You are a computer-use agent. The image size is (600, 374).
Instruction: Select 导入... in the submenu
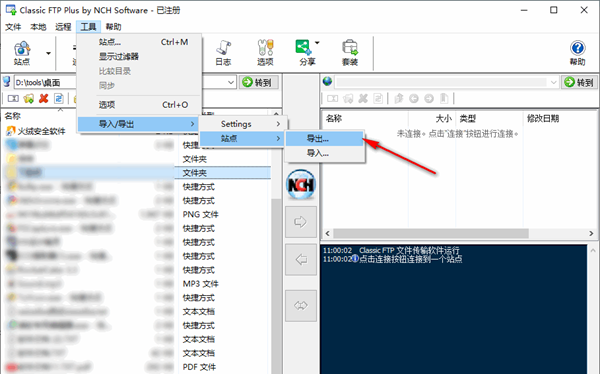324,153
